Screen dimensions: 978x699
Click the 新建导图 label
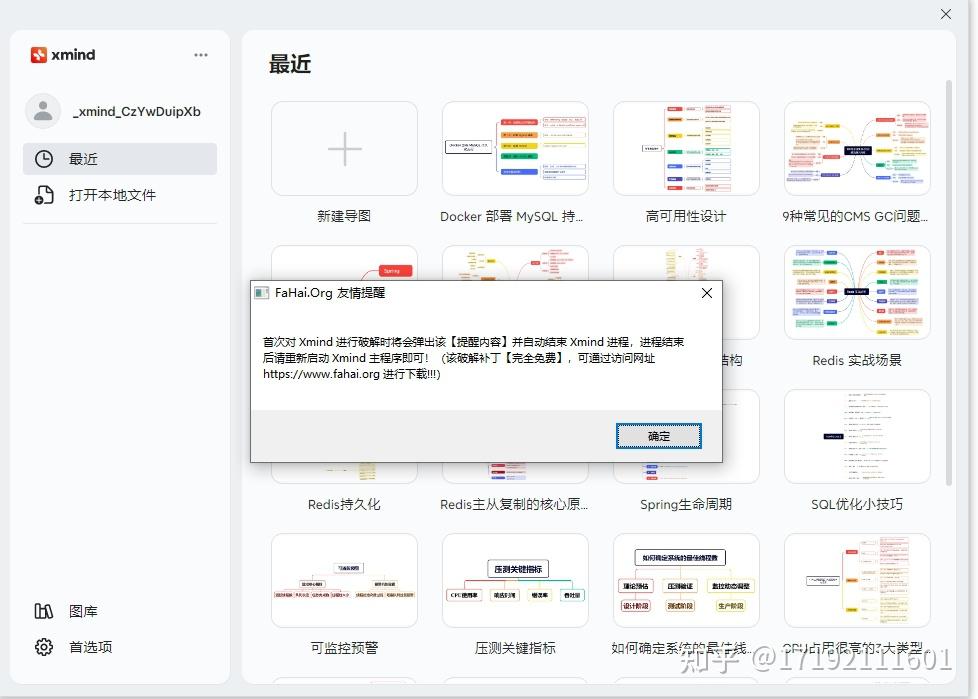344,216
